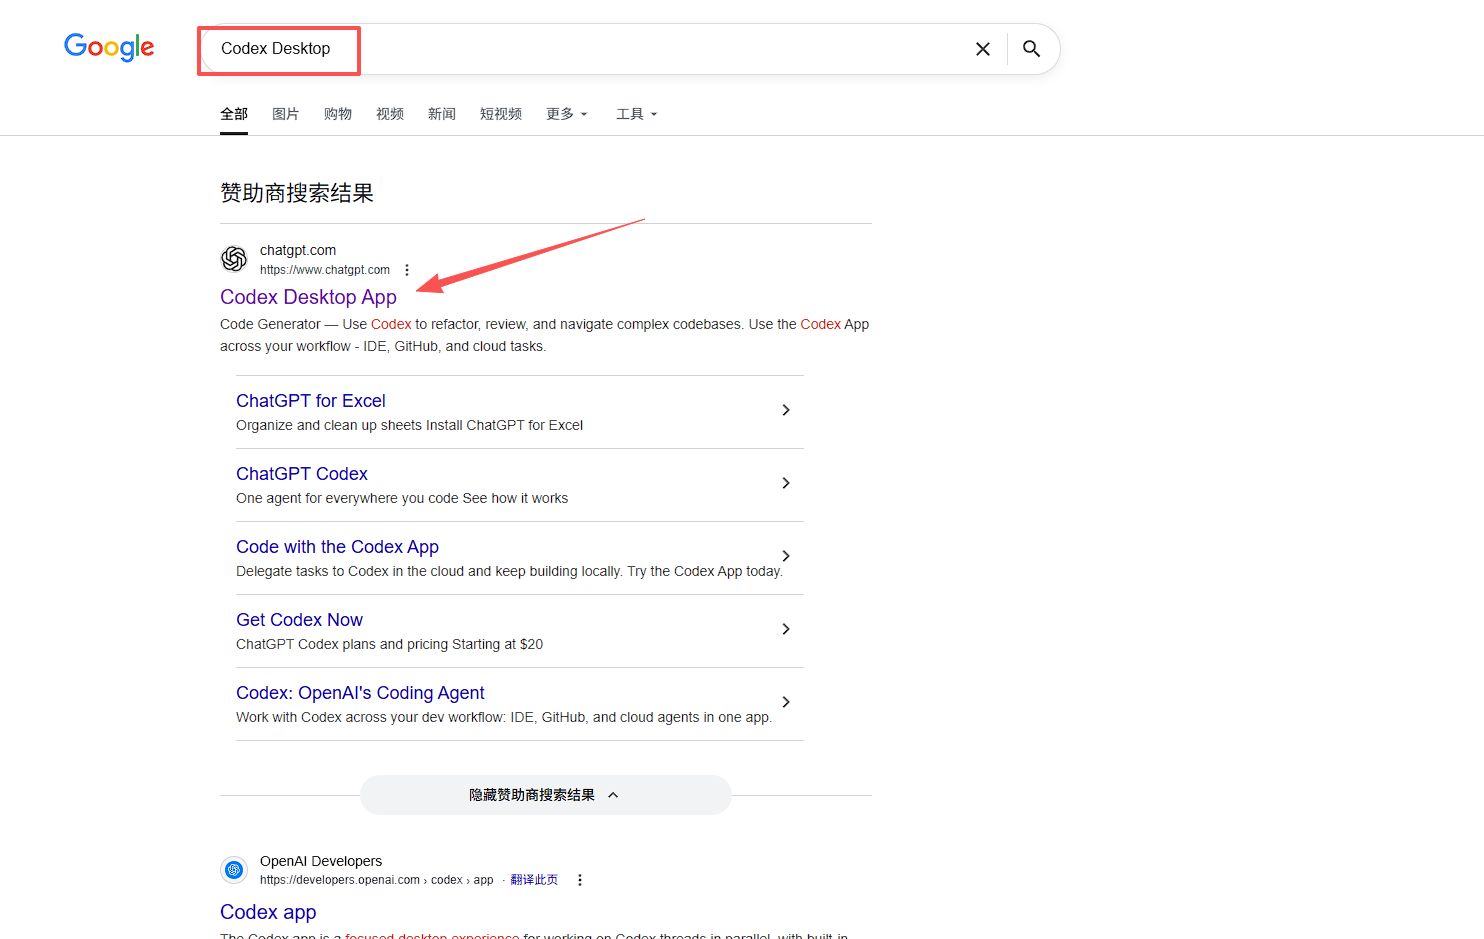The width and height of the screenshot is (1484, 939).
Task: Click the arrow beside Codex: OpenAI's Coding Agent
Action: coord(786,702)
